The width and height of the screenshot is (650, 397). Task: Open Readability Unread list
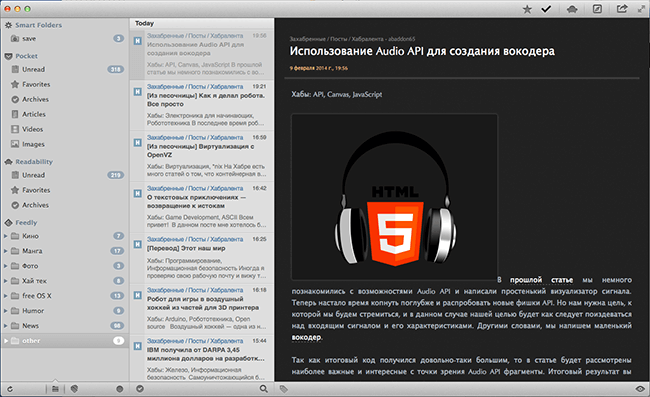[65, 175]
